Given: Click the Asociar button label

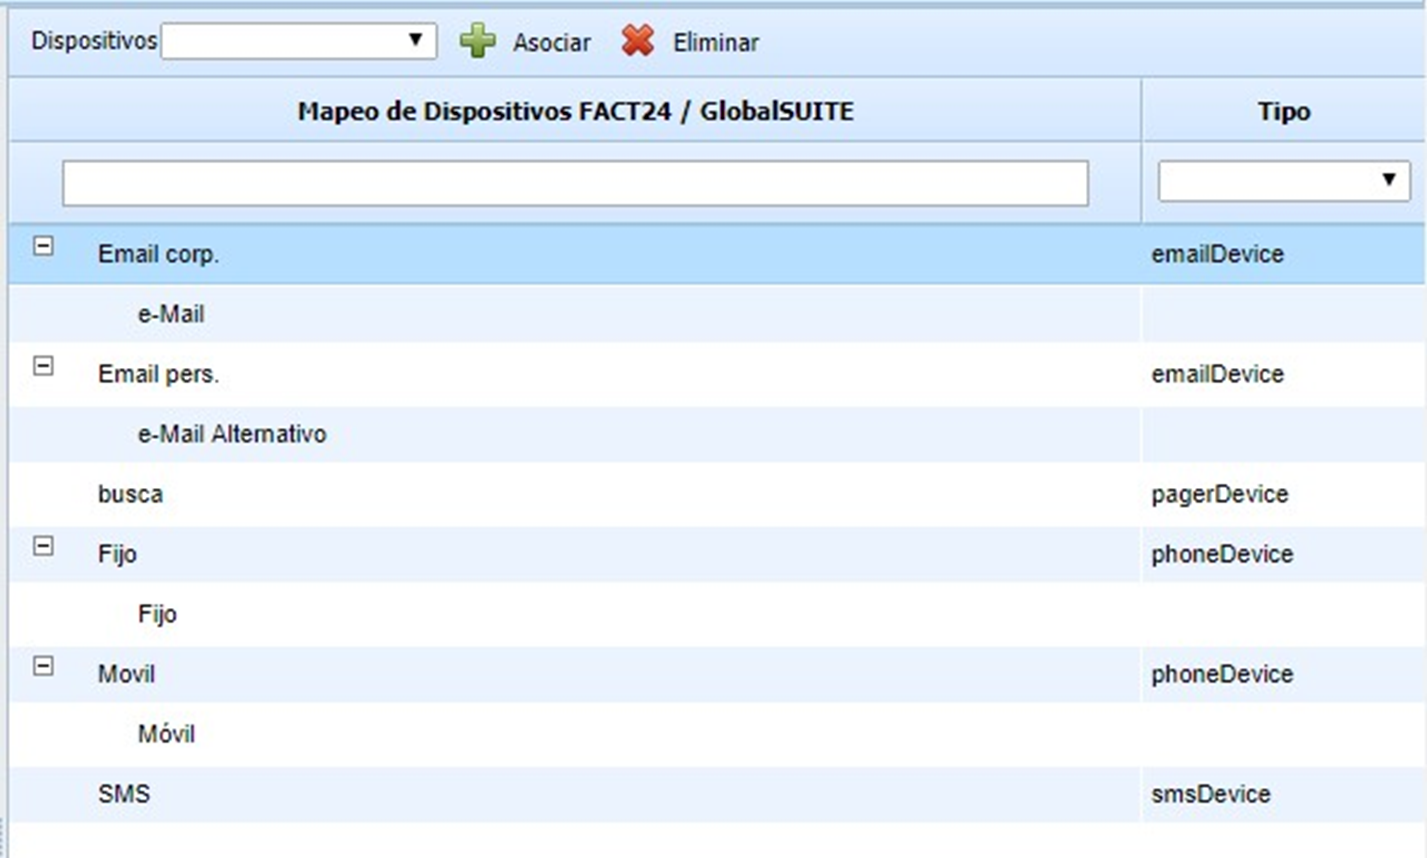Looking at the screenshot, I should pos(551,43).
